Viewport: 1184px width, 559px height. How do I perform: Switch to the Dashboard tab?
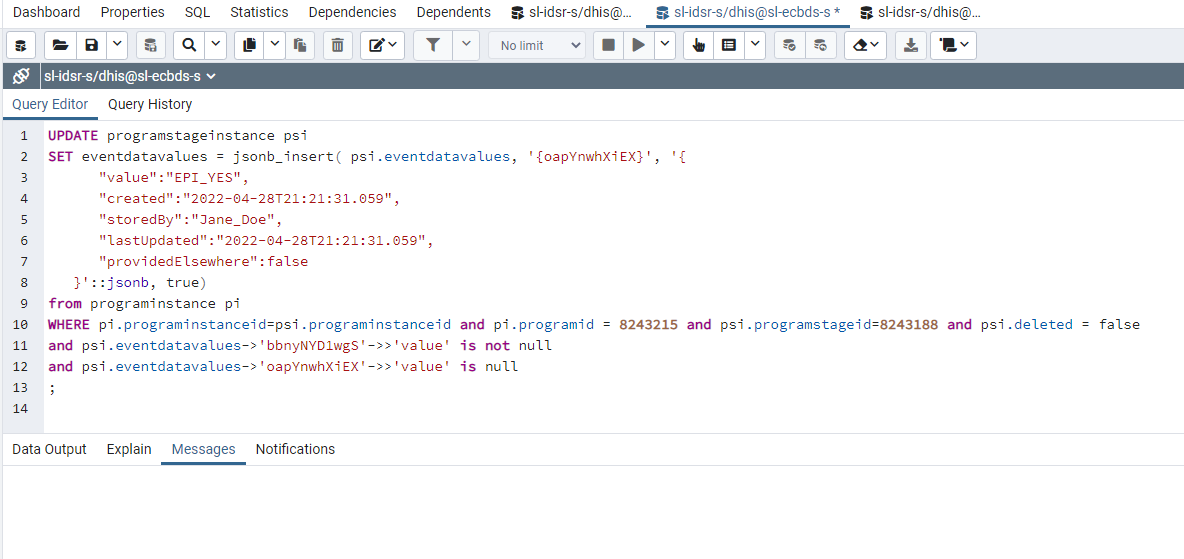[47, 12]
